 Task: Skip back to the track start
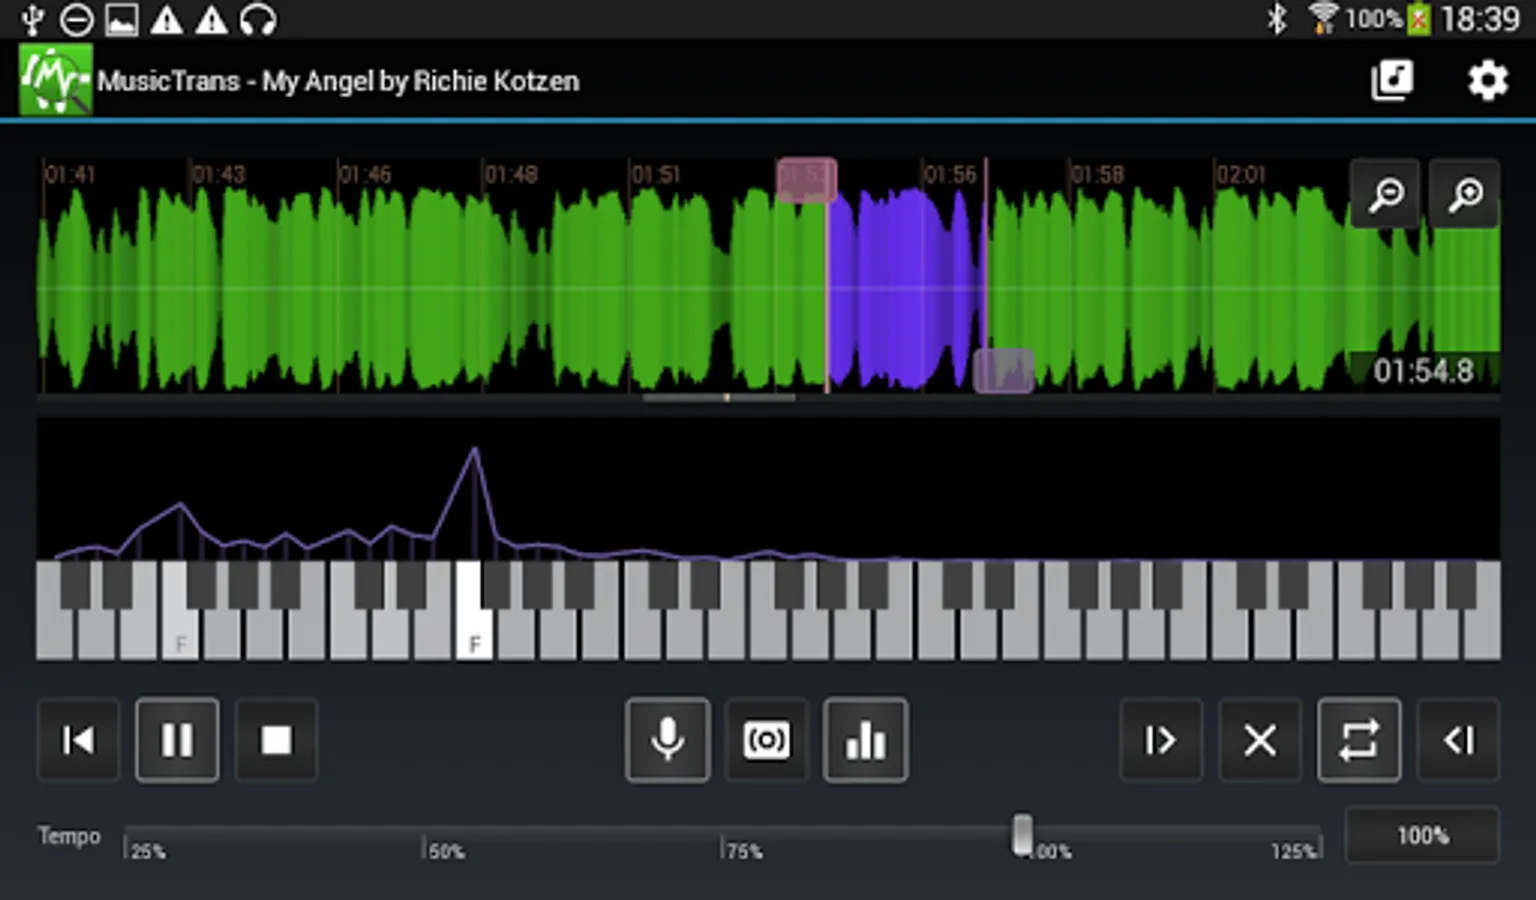(x=78, y=740)
